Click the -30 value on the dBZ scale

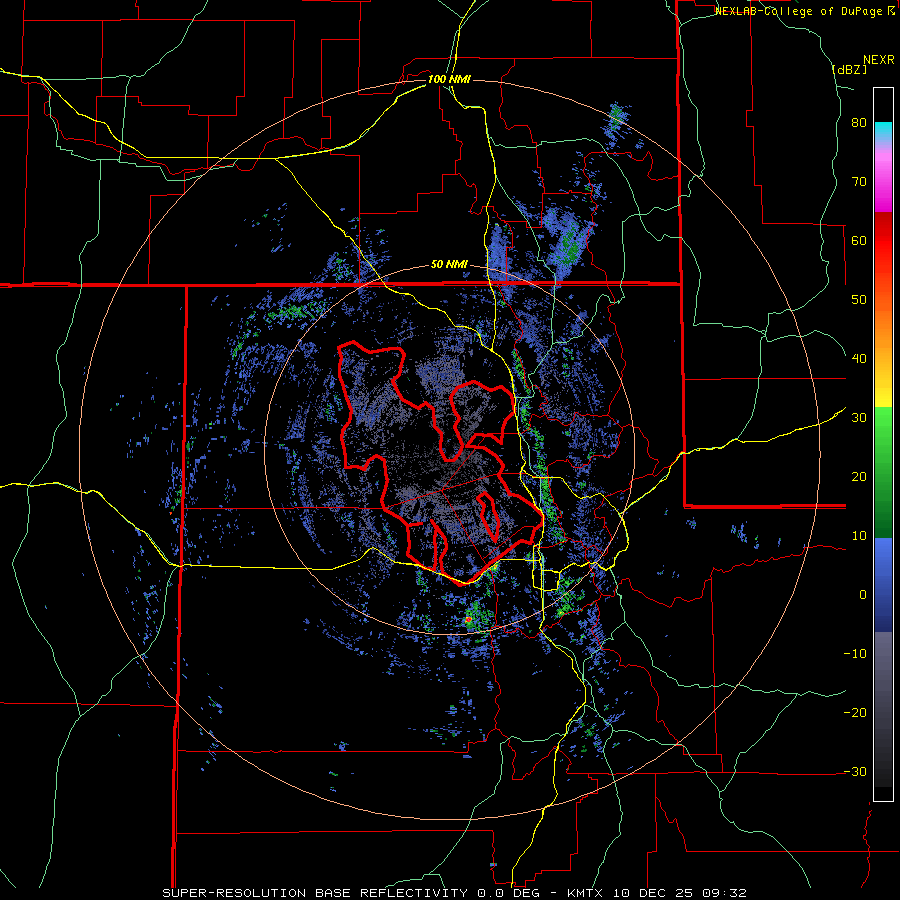point(855,771)
